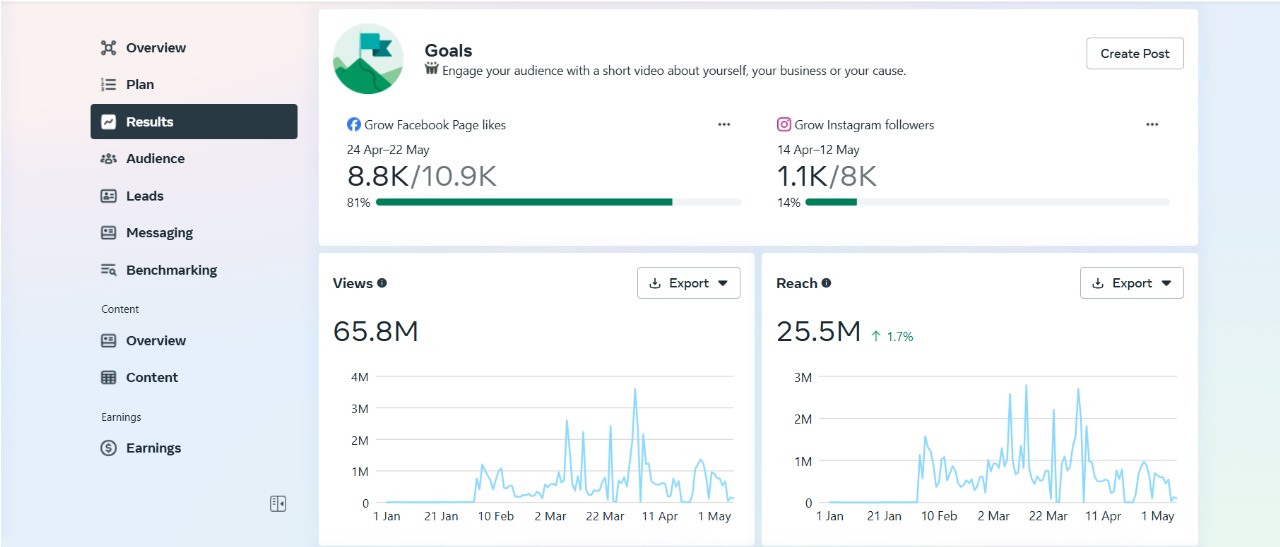Click the Views info icon
The width and height of the screenshot is (1280, 547).
click(x=382, y=283)
